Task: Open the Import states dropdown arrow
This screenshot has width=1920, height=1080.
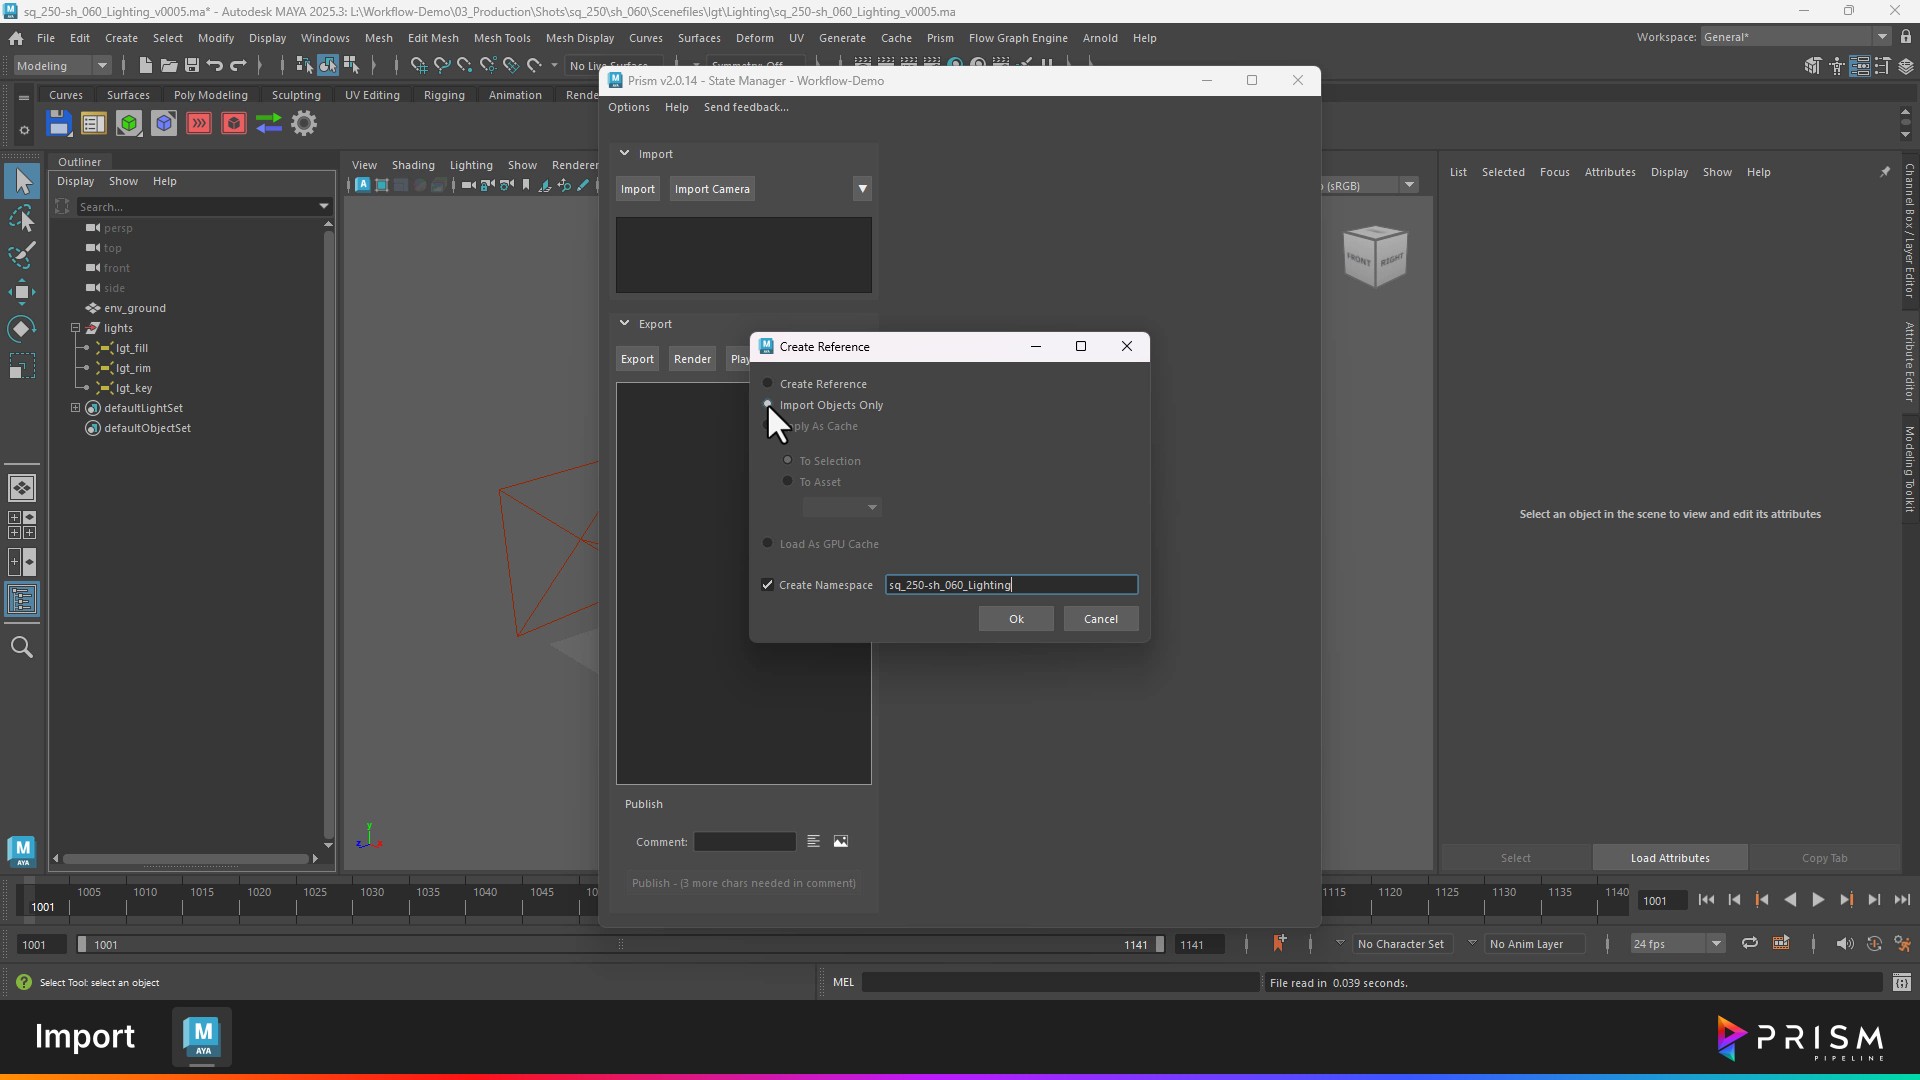Action: [x=862, y=189]
